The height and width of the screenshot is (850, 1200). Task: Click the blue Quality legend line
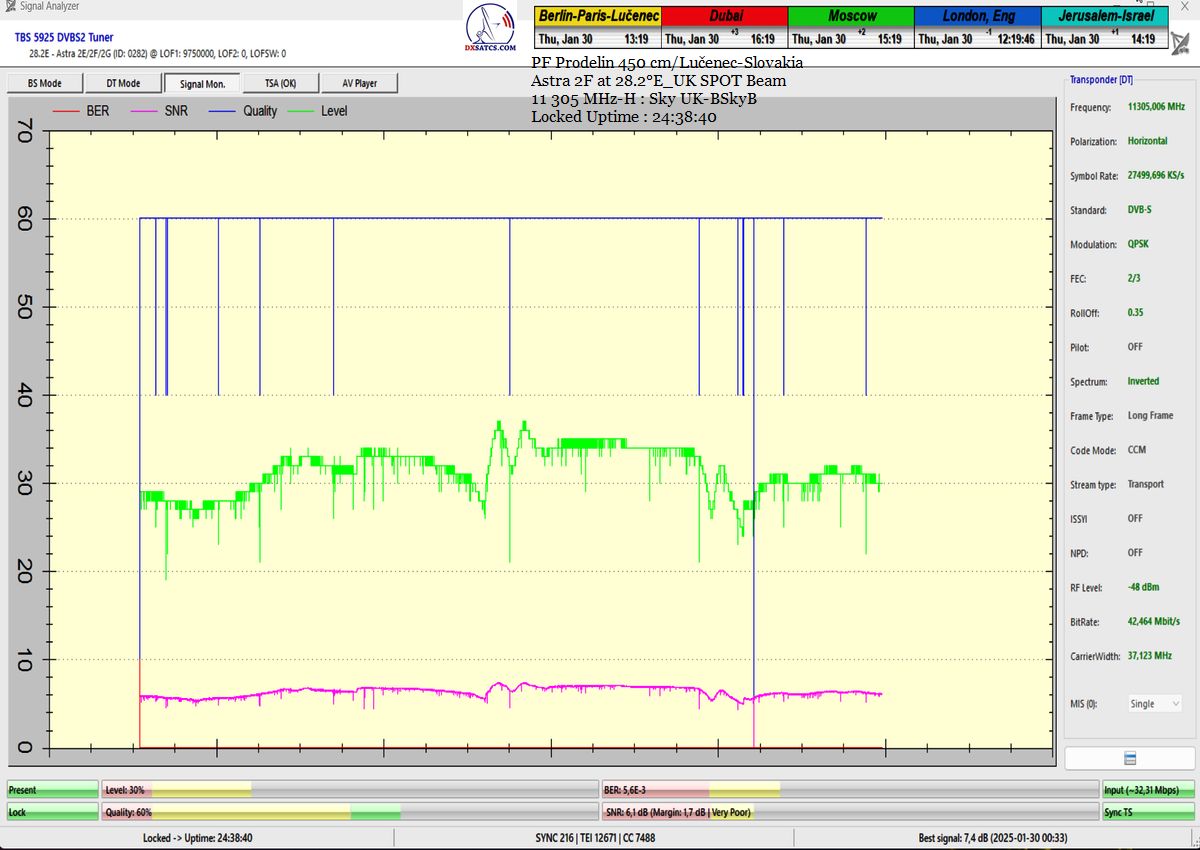pos(221,111)
